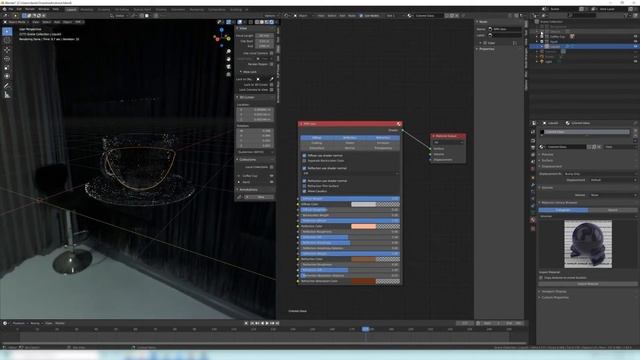Click the icon at right of PxrSurface node header
This screenshot has height=360, width=640.
point(399,124)
